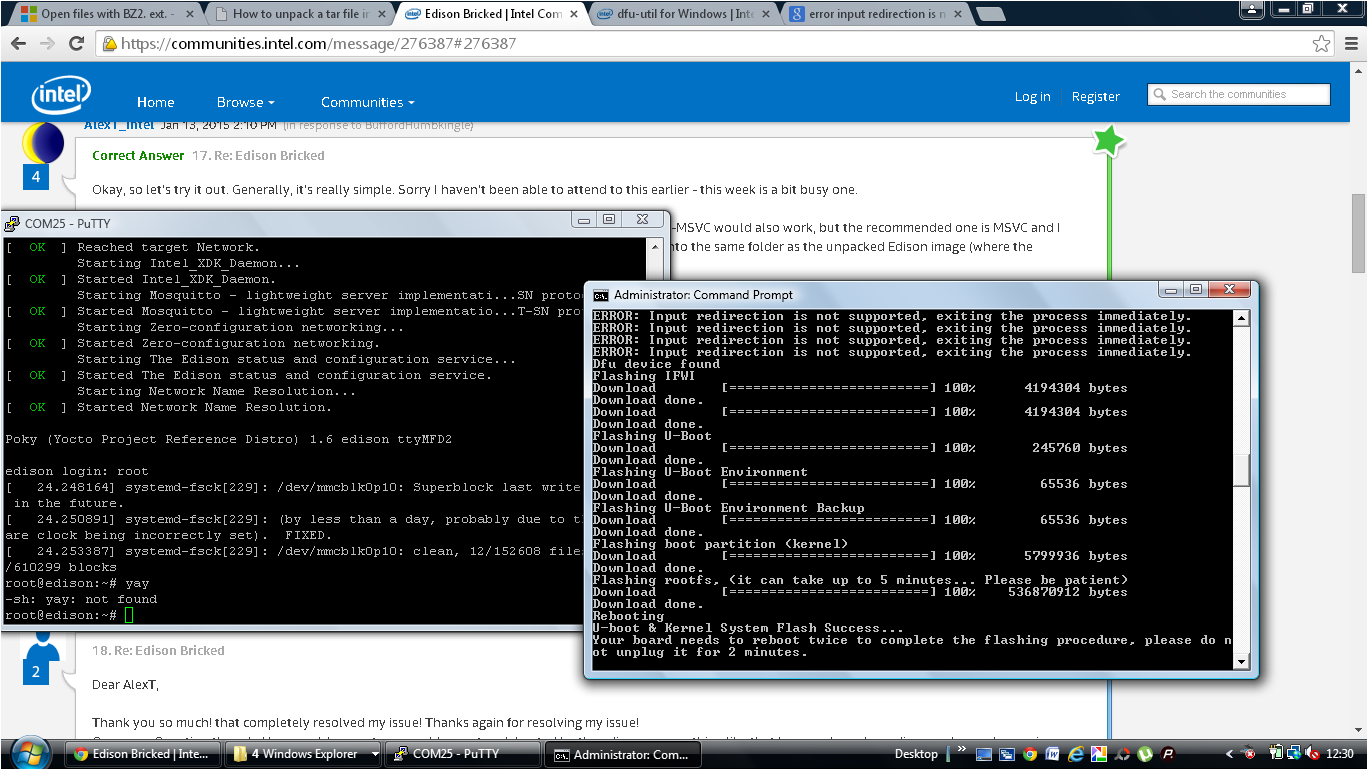The image size is (1368, 770).
Task: Click the Intel logo in the site header
Action: [x=61, y=96]
